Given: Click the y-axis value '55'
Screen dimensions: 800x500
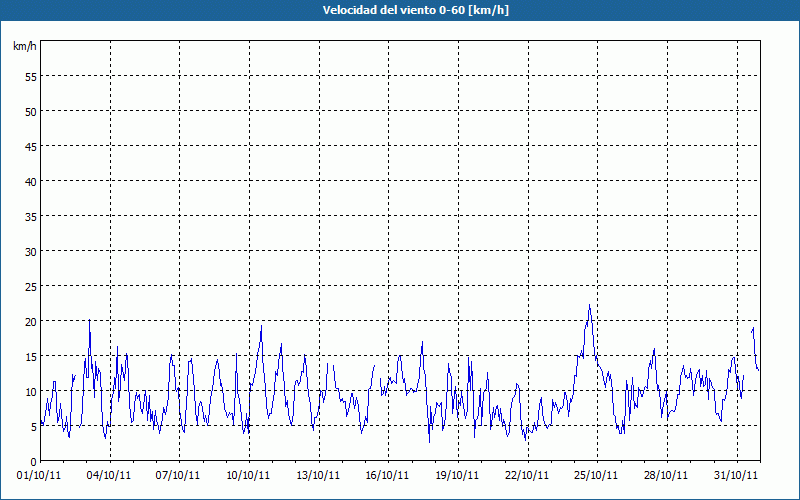Looking at the screenshot, I should coord(31,77).
